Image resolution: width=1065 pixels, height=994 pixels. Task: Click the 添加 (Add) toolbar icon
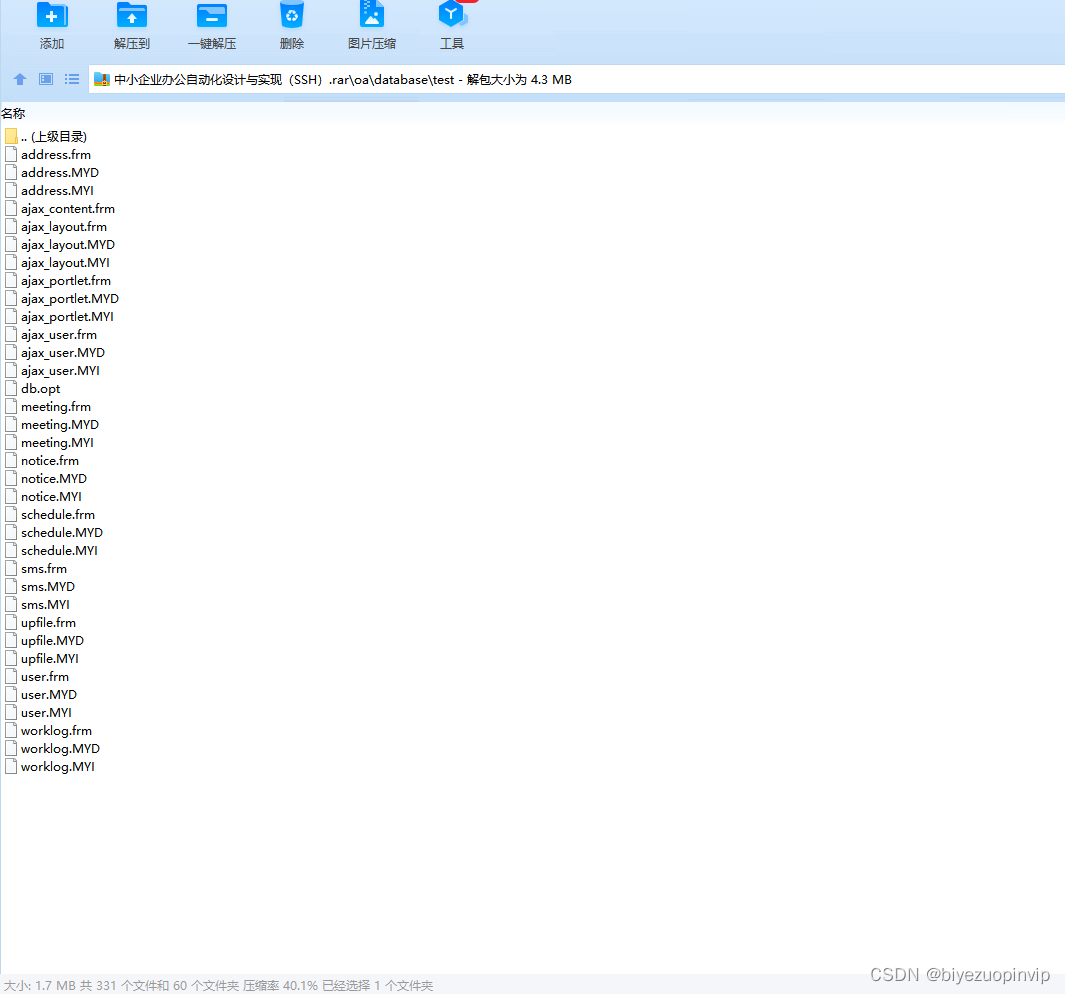(52, 16)
